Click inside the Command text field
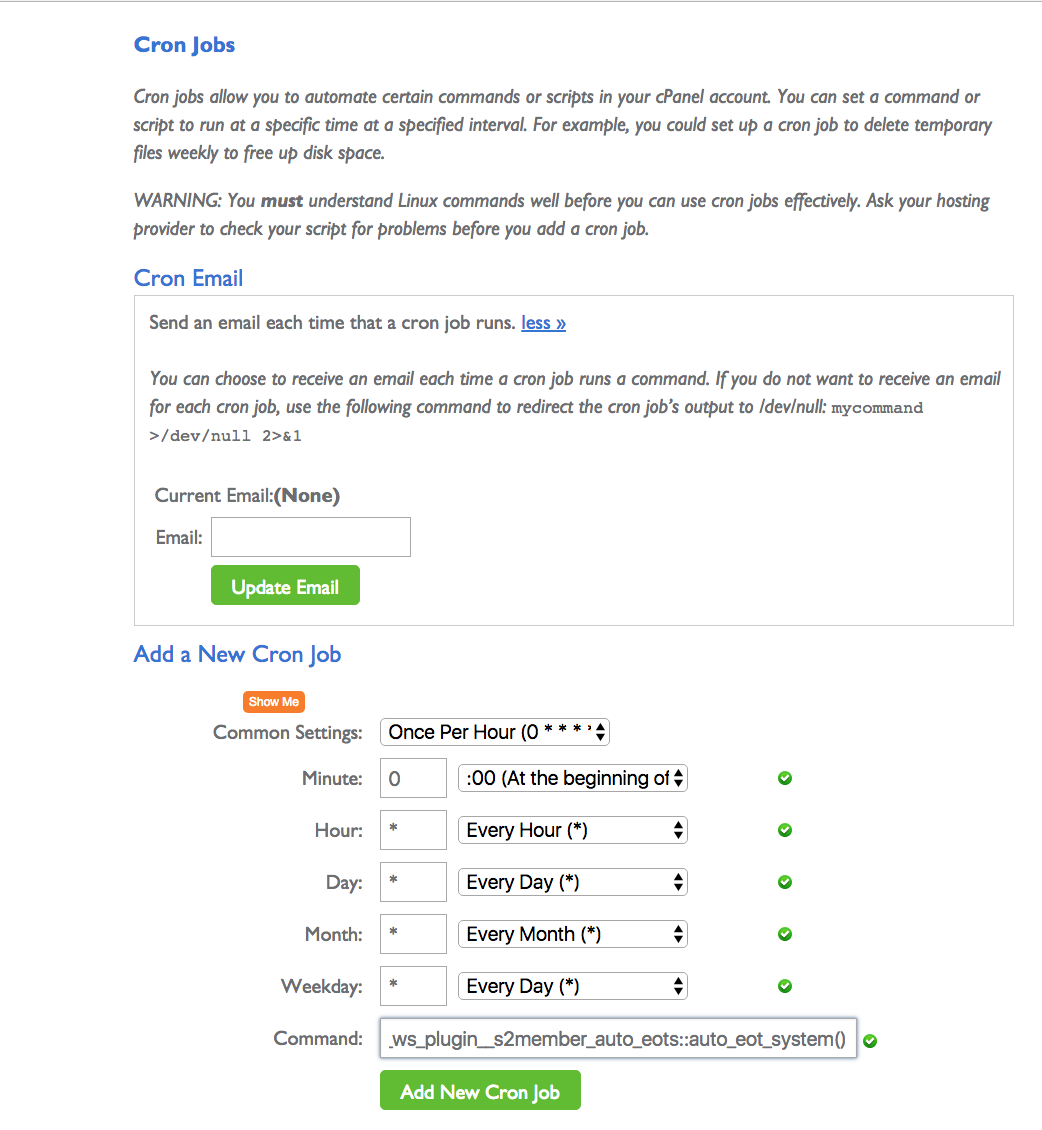Viewport: 1042px width, 1130px height. (618, 1038)
